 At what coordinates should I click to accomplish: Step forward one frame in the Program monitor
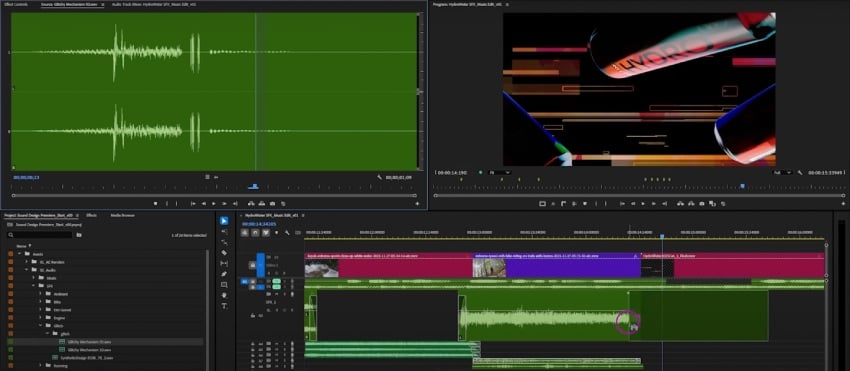pos(654,204)
